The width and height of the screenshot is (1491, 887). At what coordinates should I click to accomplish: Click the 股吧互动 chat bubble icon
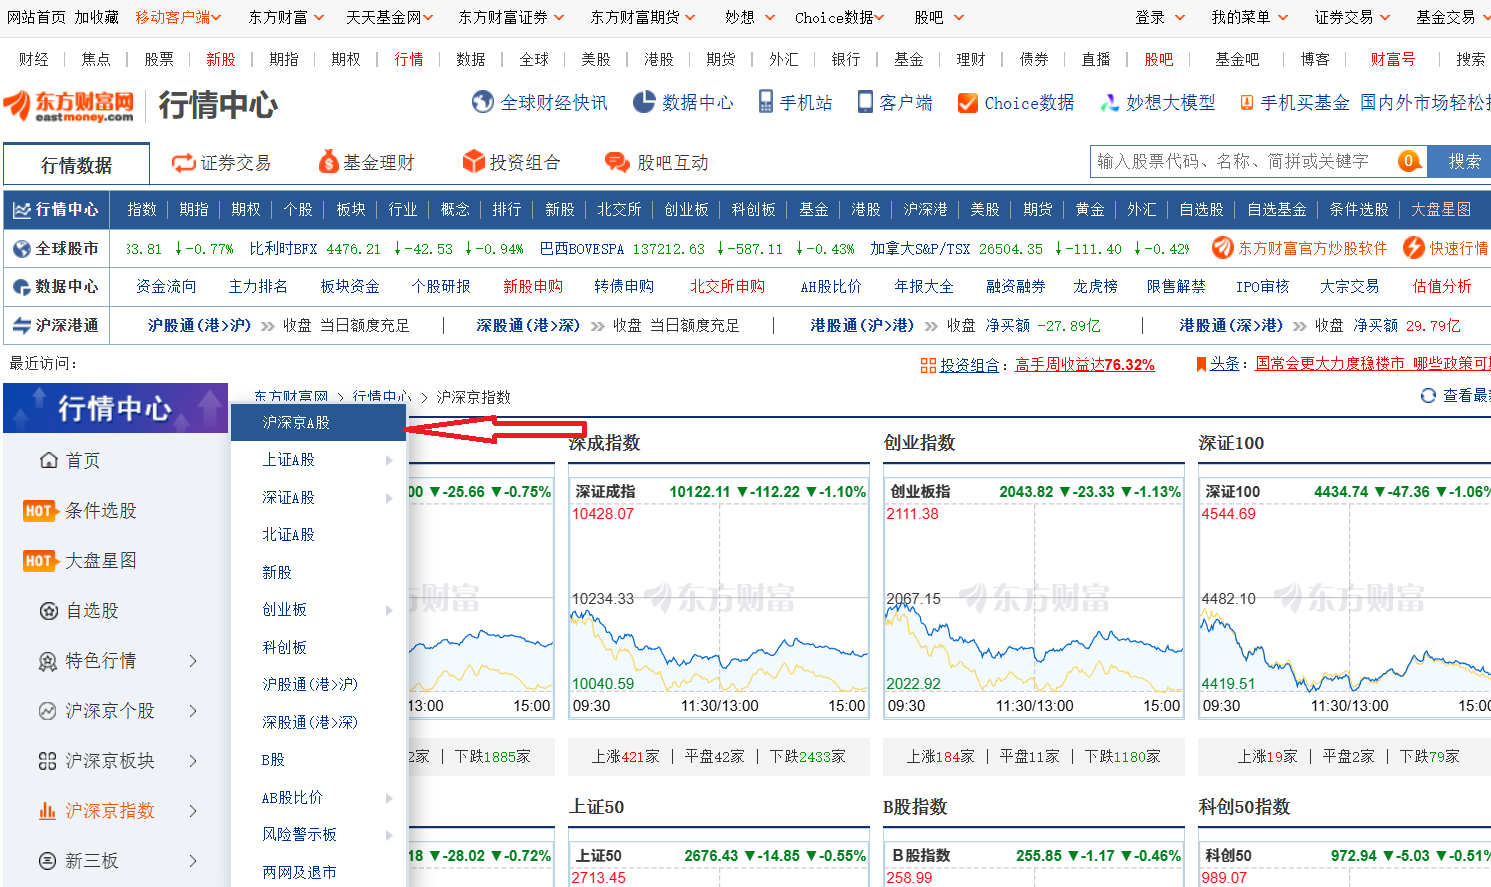617,162
